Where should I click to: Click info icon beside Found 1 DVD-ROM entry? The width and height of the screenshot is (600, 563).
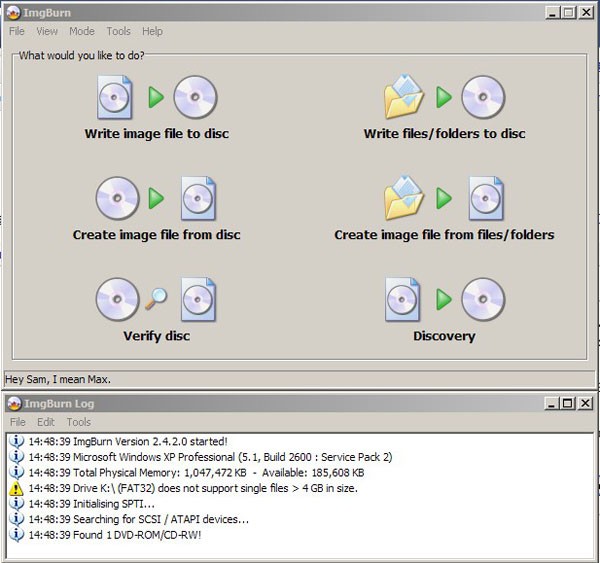click(16, 535)
